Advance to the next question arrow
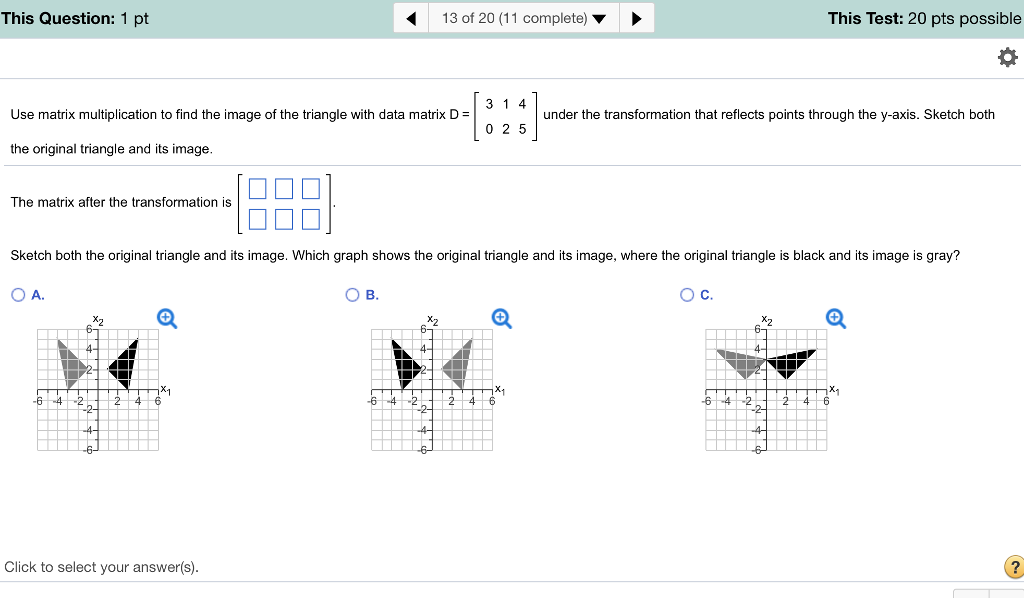The height and width of the screenshot is (598, 1024). [x=637, y=17]
